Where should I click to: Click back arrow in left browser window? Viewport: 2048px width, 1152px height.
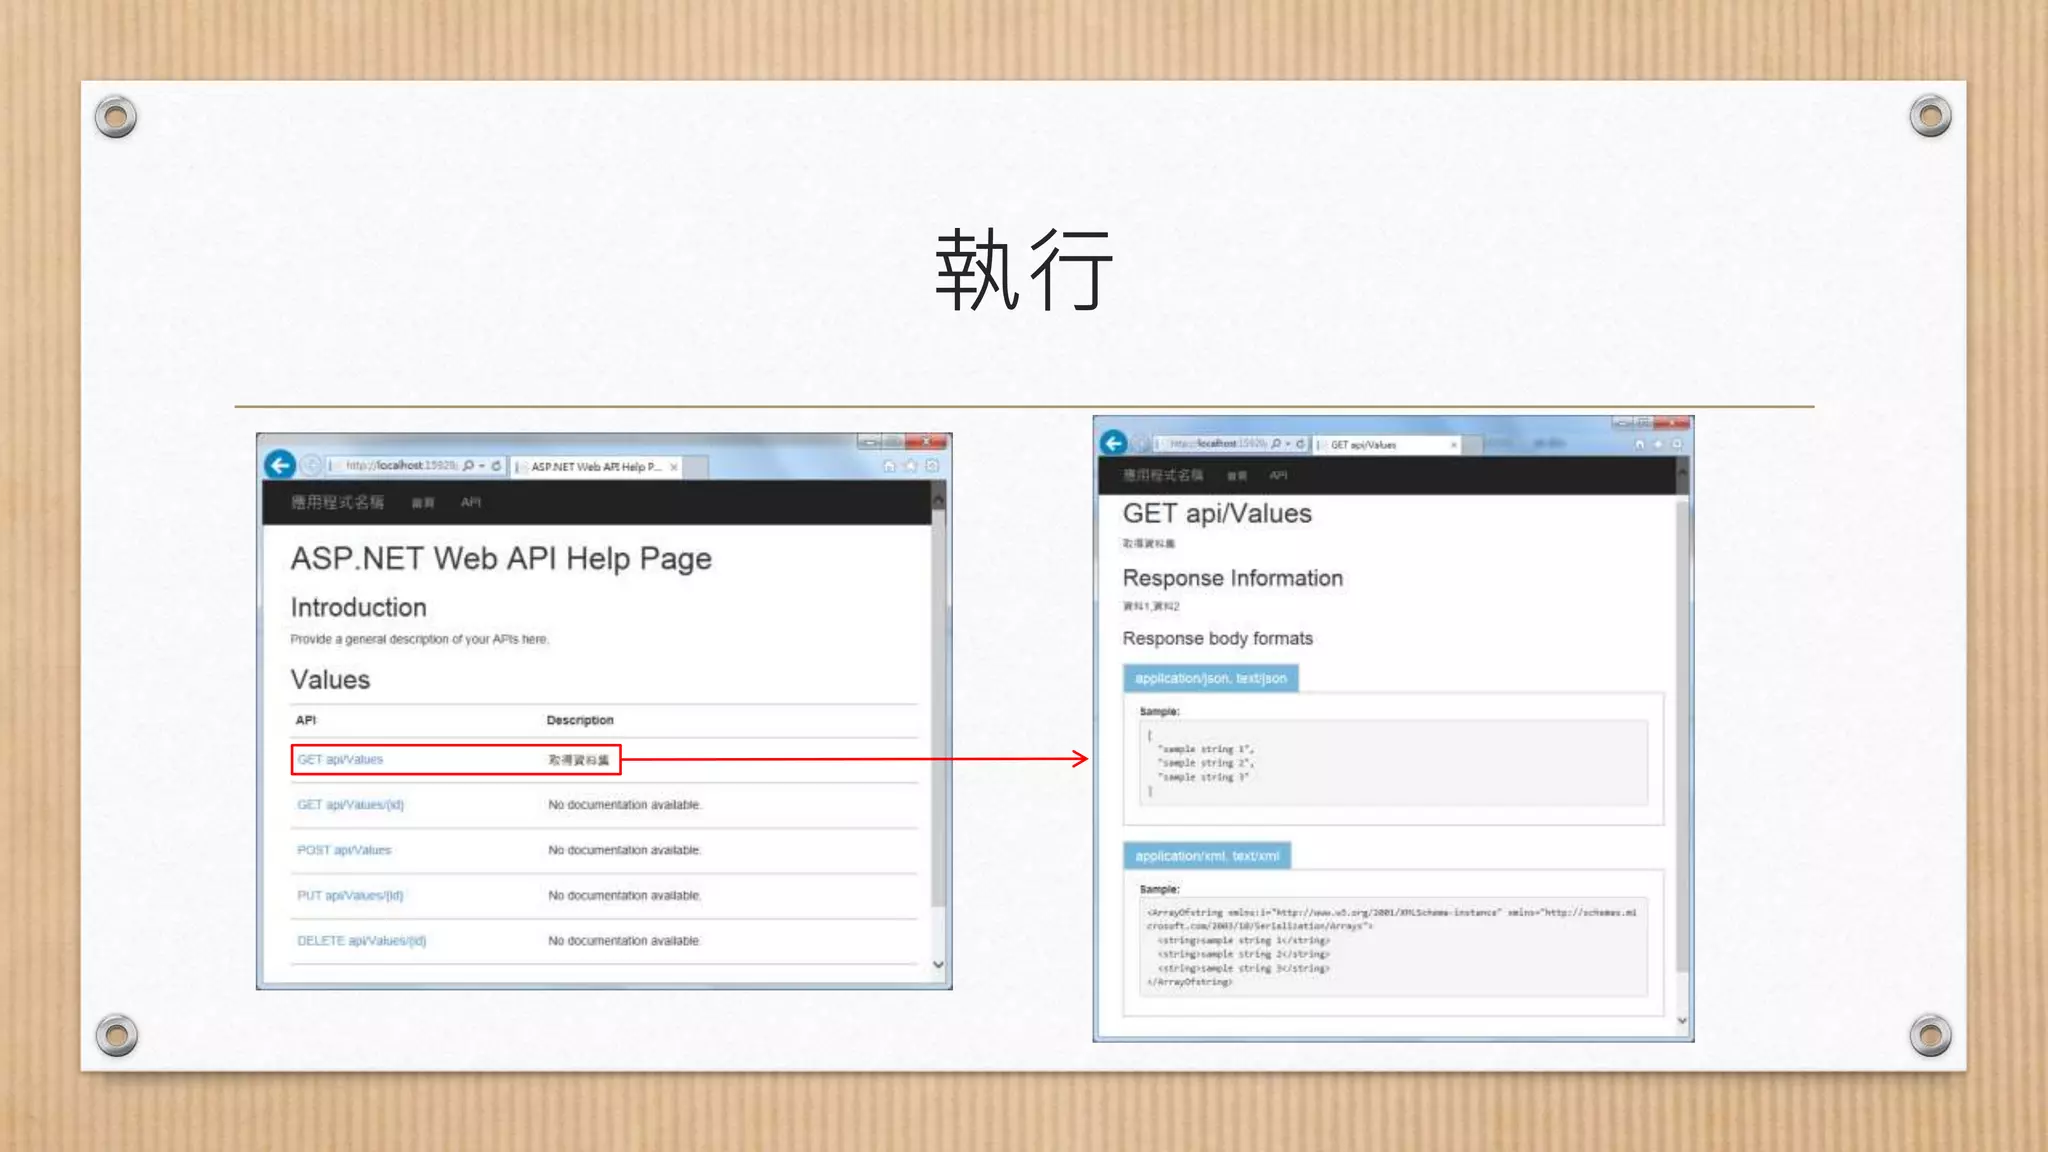point(280,465)
